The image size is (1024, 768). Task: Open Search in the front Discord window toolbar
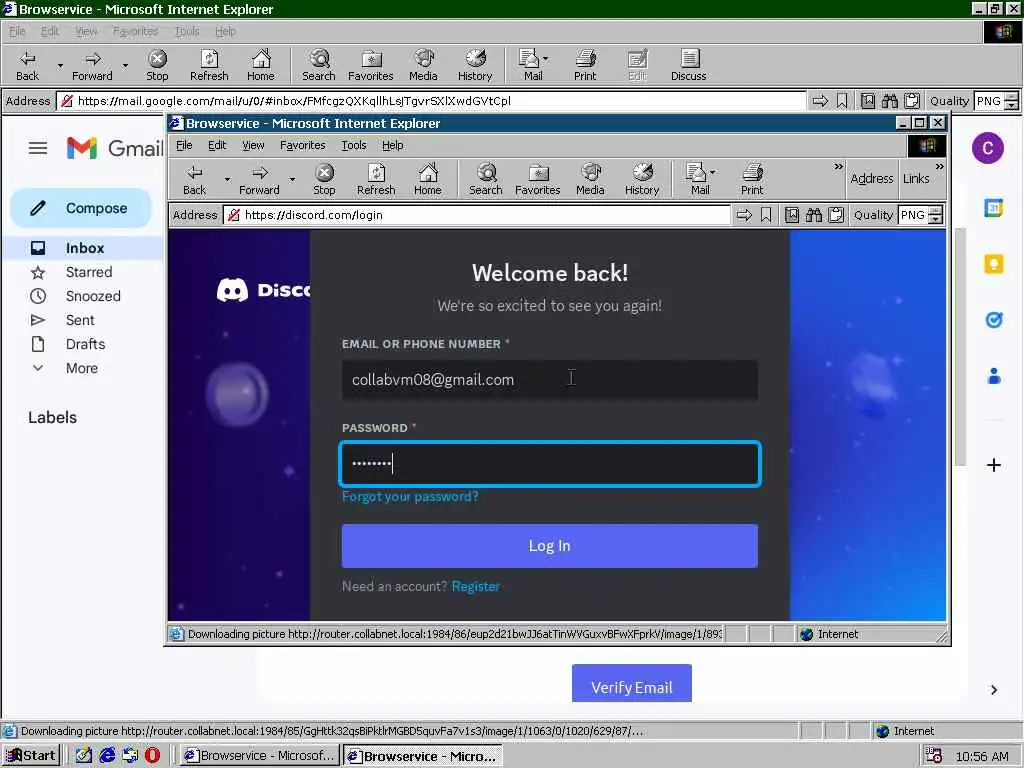486,180
